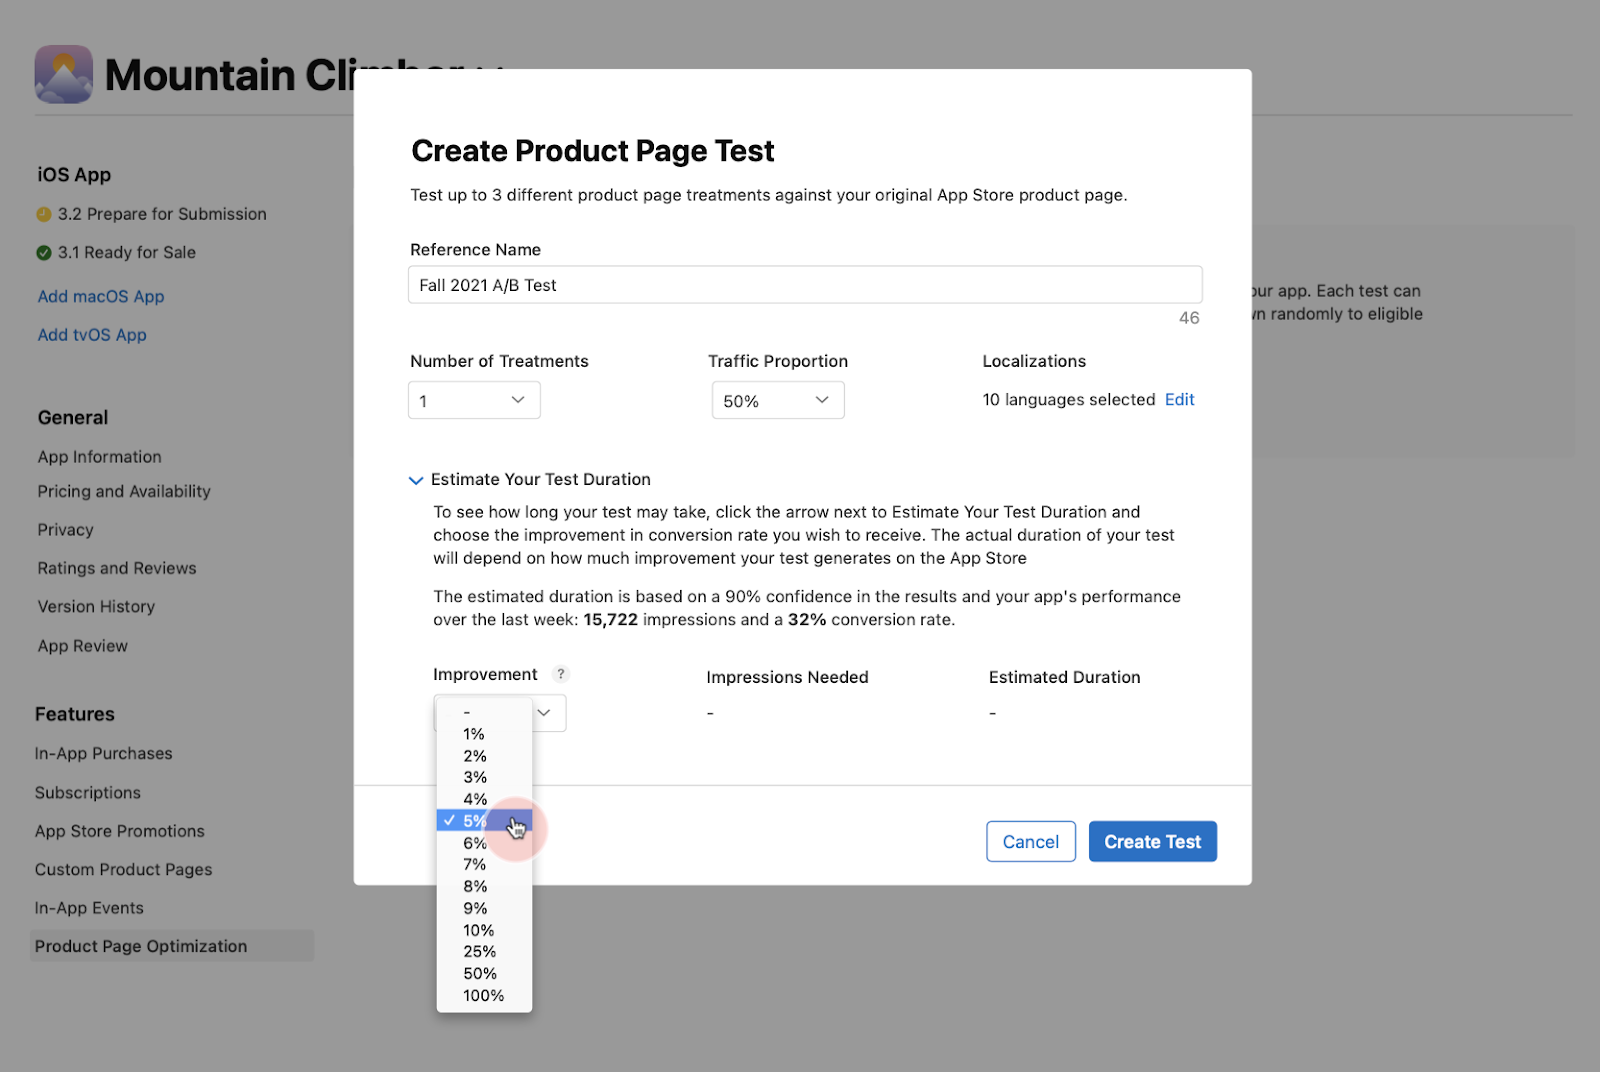Open the Number of Treatments dropdown
The height and width of the screenshot is (1072, 1600).
[x=474, y=400]
